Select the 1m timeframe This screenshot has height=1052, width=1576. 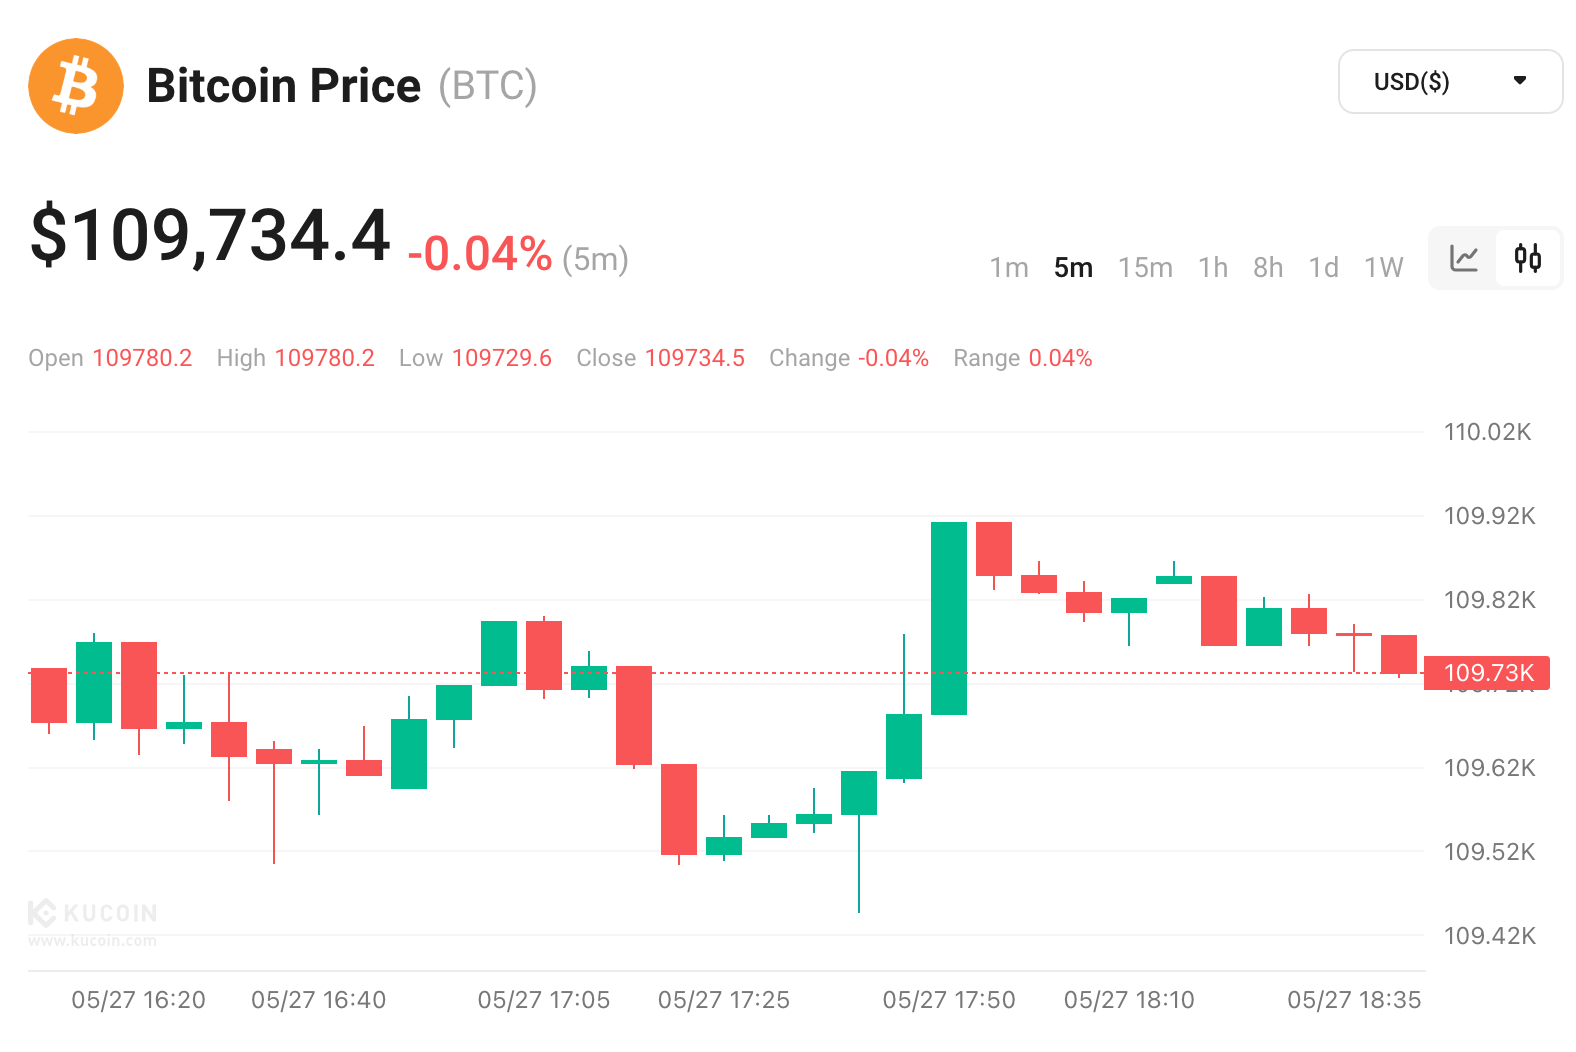point(1009,268)
